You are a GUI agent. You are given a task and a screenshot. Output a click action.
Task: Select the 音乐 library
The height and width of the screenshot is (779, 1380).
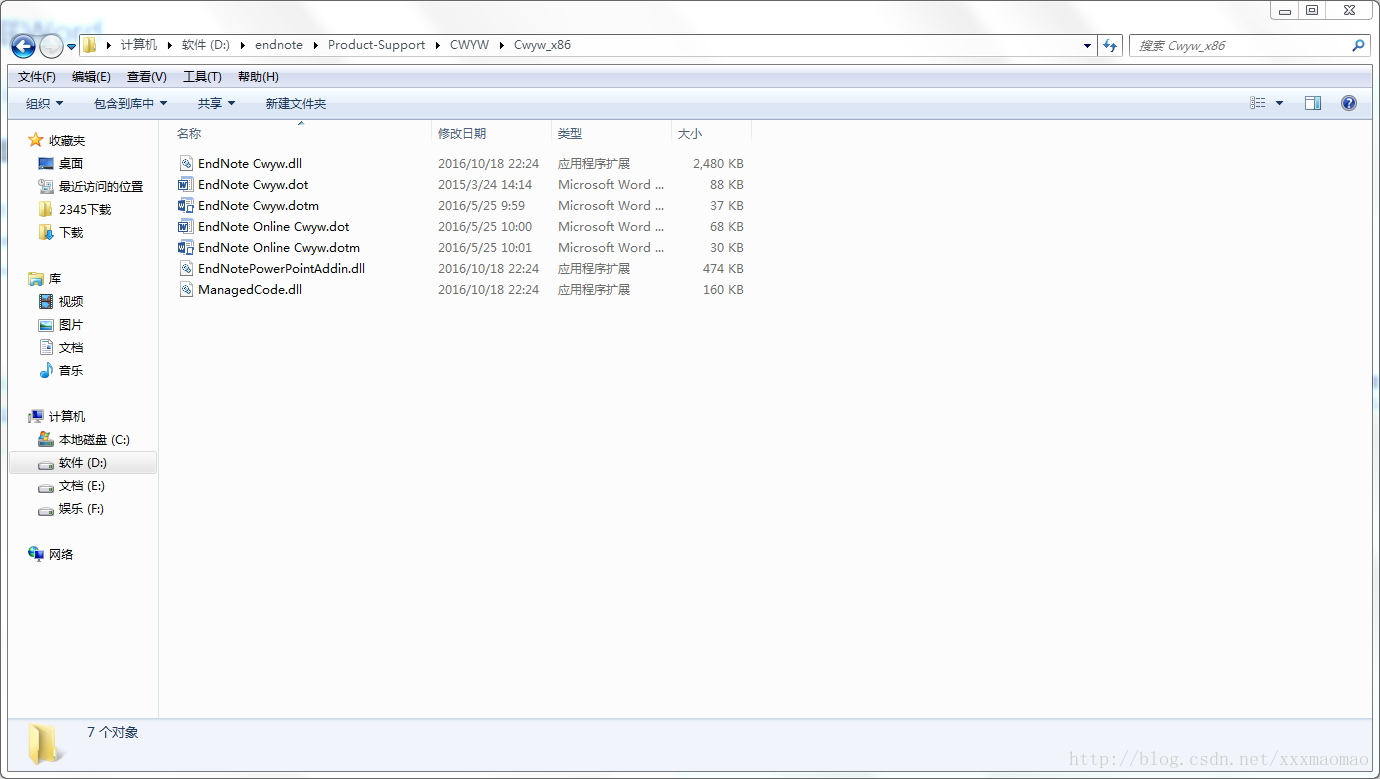click(x=70, y=370)
